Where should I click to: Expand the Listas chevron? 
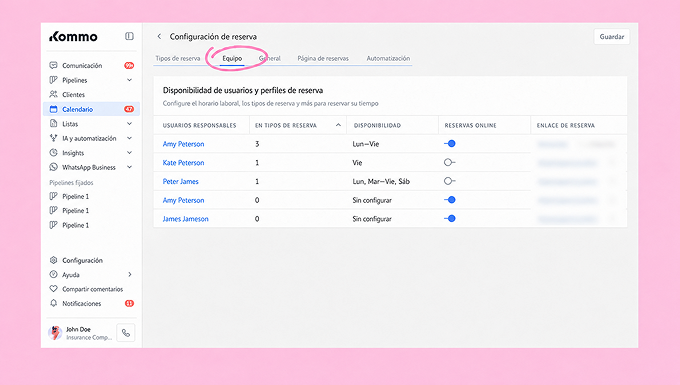pos(129,124)
